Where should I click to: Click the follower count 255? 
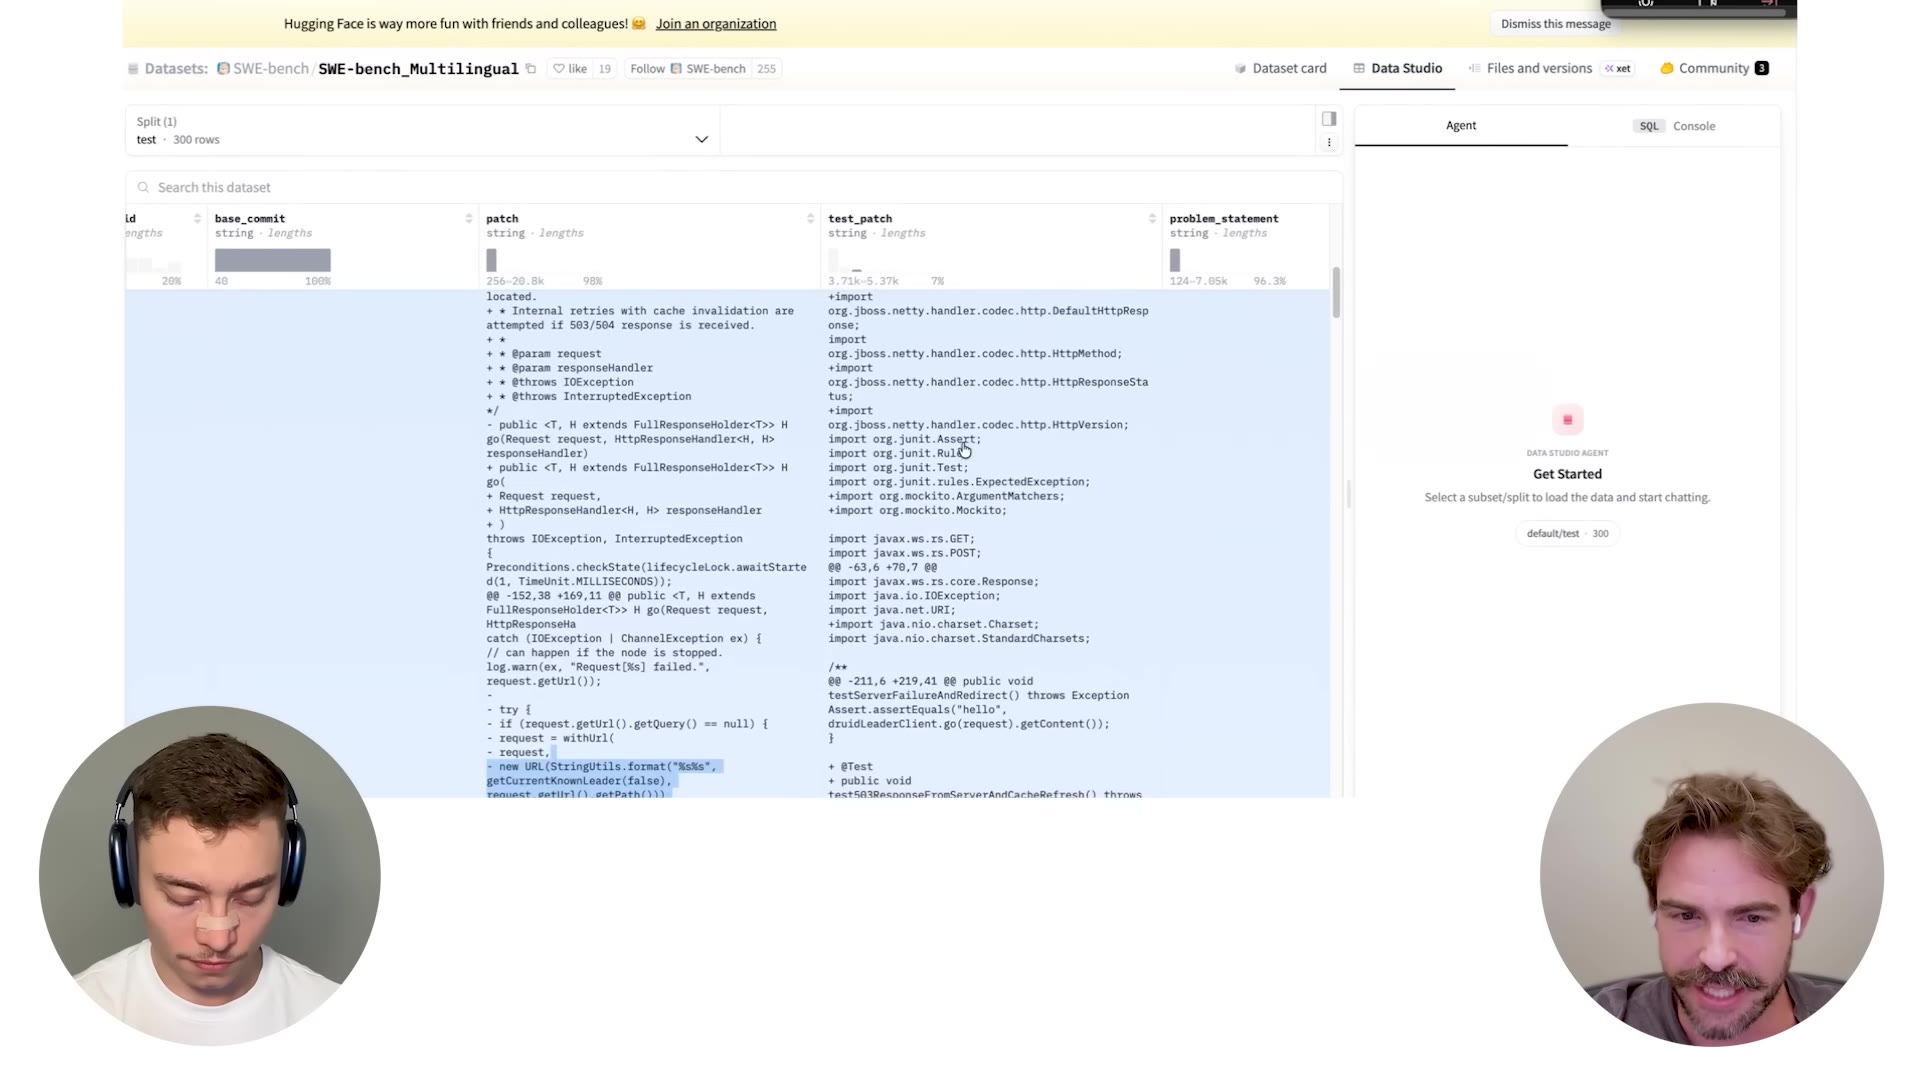[x=766, y=69]
